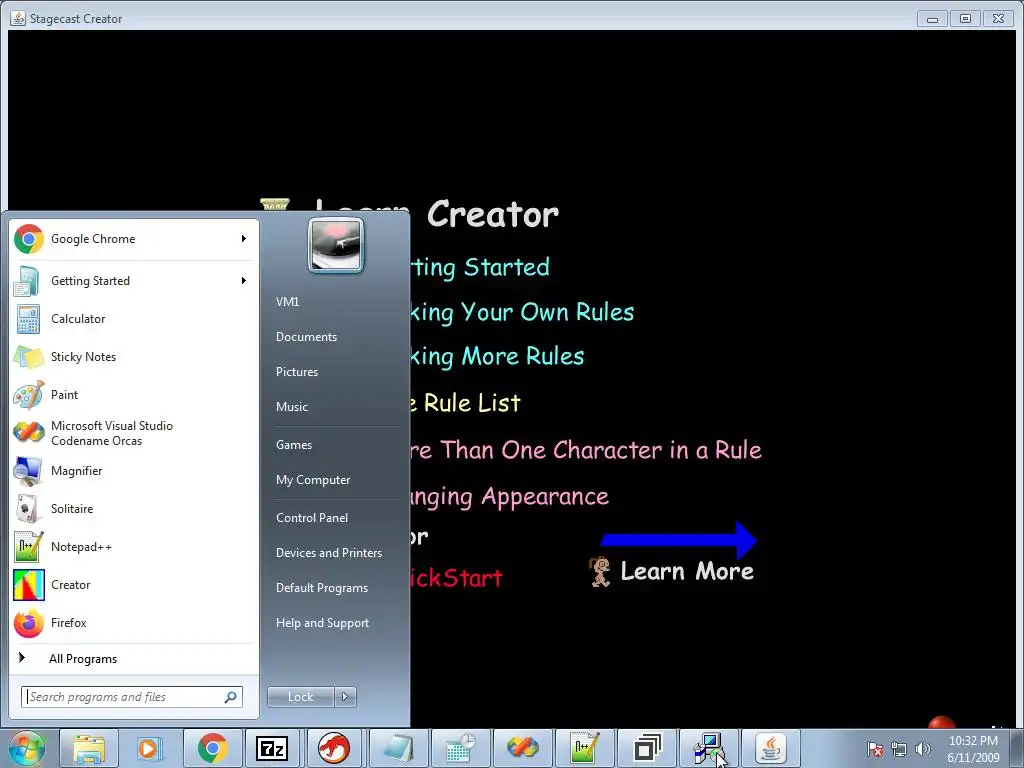
Task: Open Chrome from the taskbar
Action: pyautogui.click(x=212, y=748)
